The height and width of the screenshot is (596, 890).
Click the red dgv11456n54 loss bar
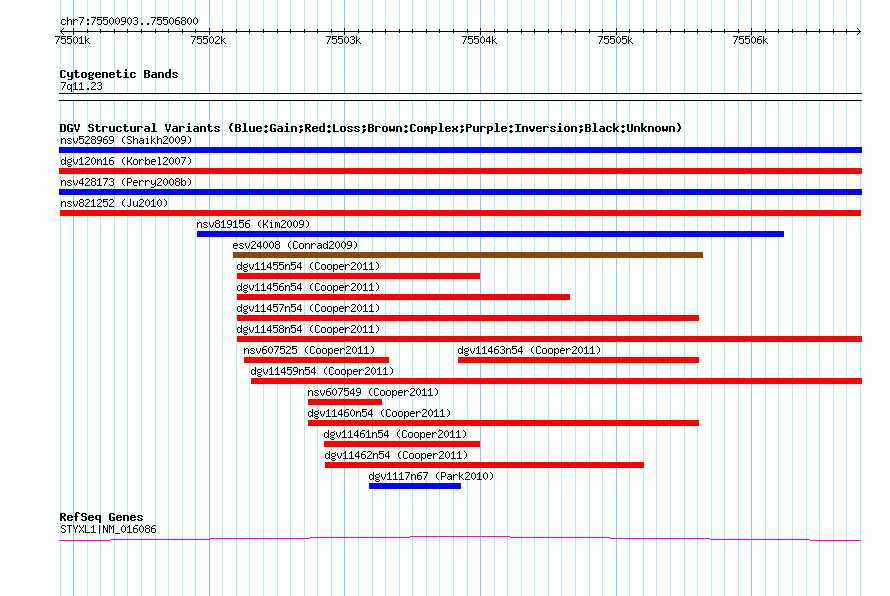point(403,297)
